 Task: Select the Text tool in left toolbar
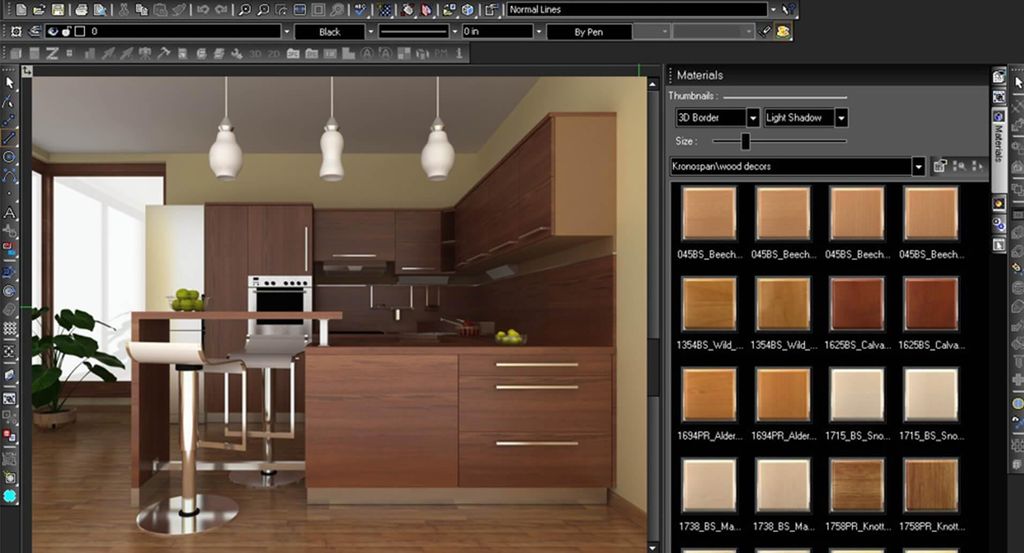(x=10, y=213)
